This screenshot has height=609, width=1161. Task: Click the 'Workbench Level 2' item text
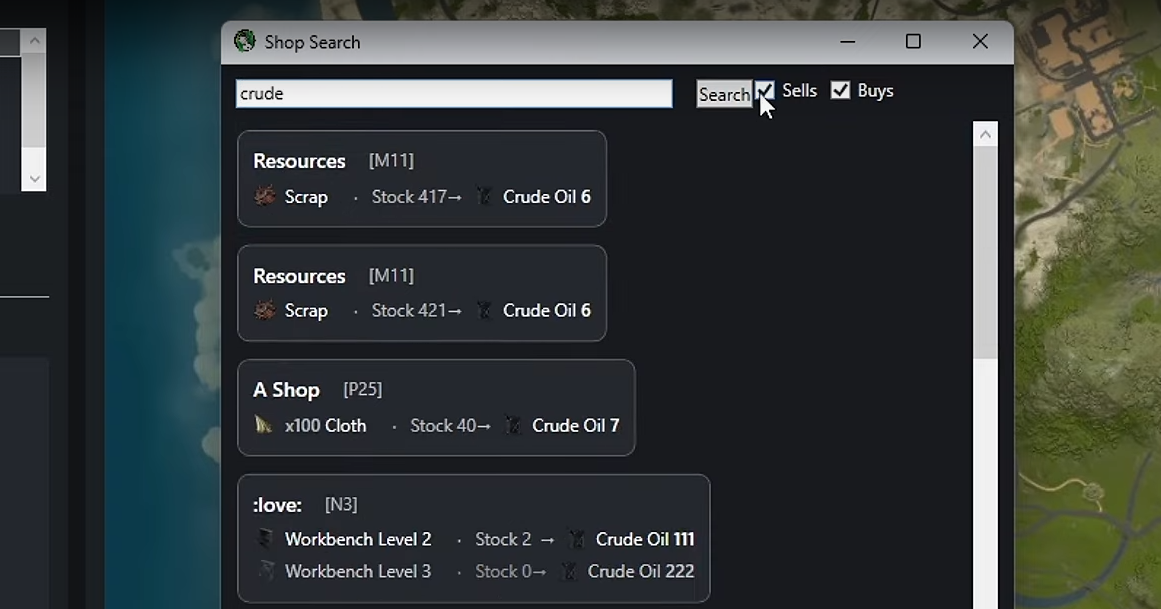click(x=358, y=539)
